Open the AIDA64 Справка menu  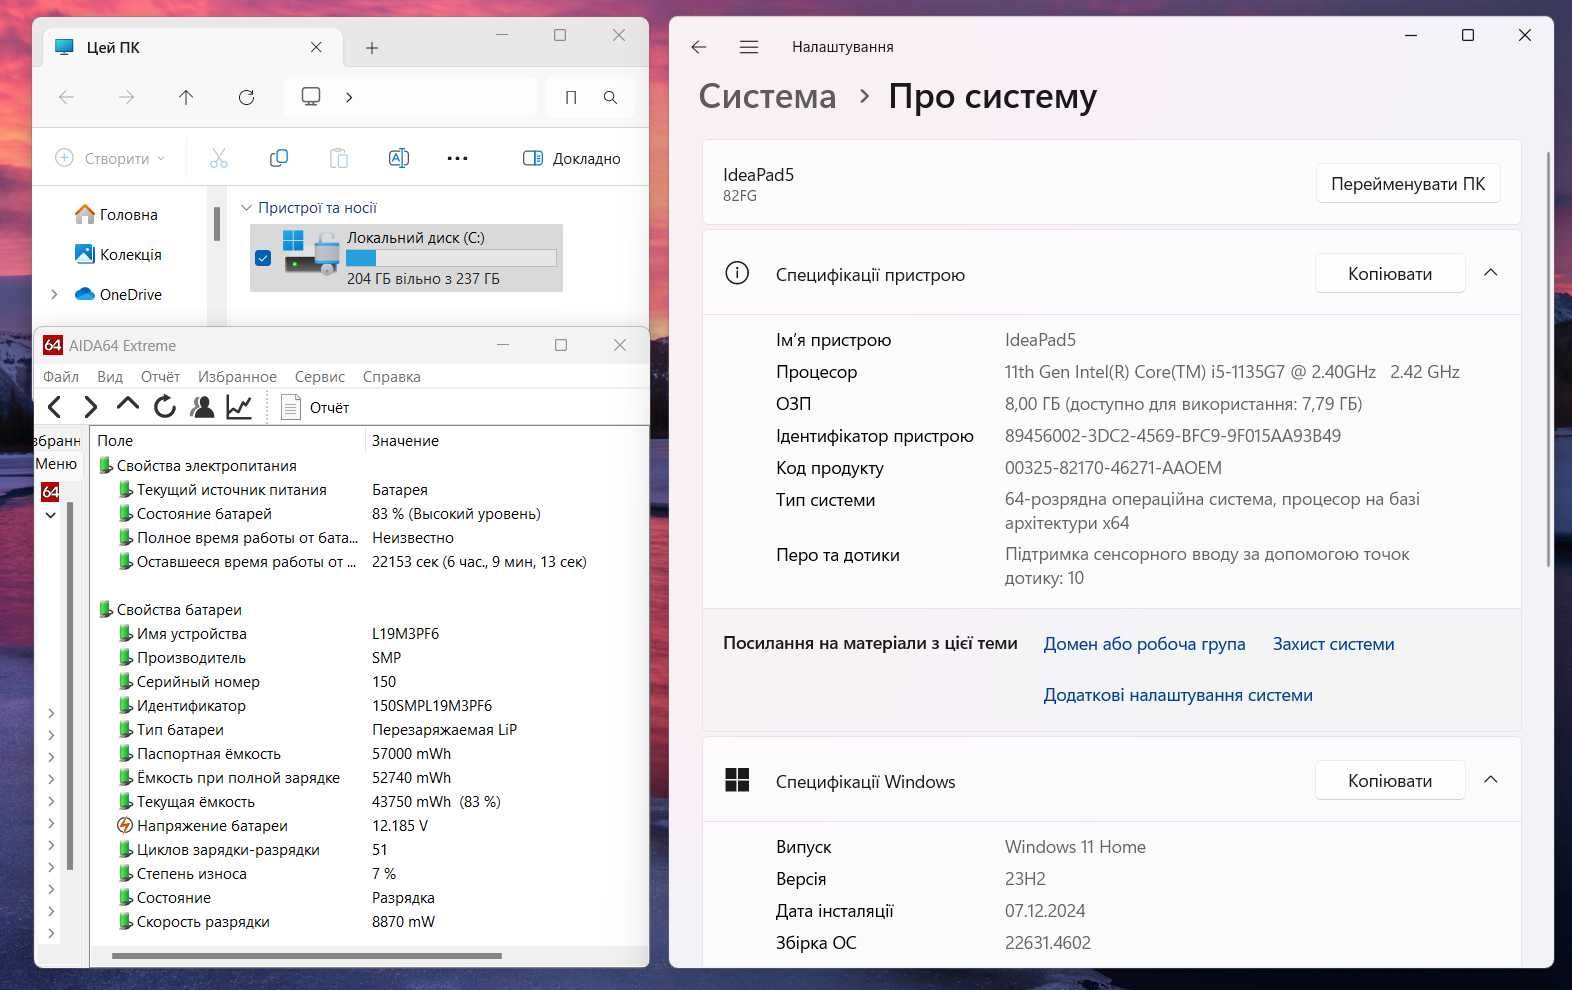tap(391, 377)
